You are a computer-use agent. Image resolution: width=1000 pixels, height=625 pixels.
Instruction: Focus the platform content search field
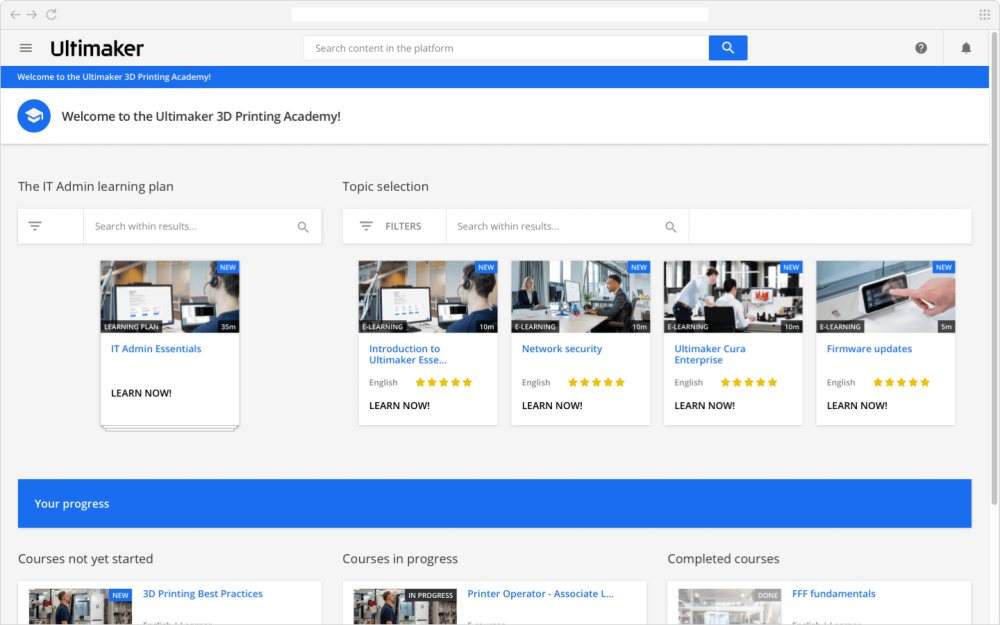506,48
